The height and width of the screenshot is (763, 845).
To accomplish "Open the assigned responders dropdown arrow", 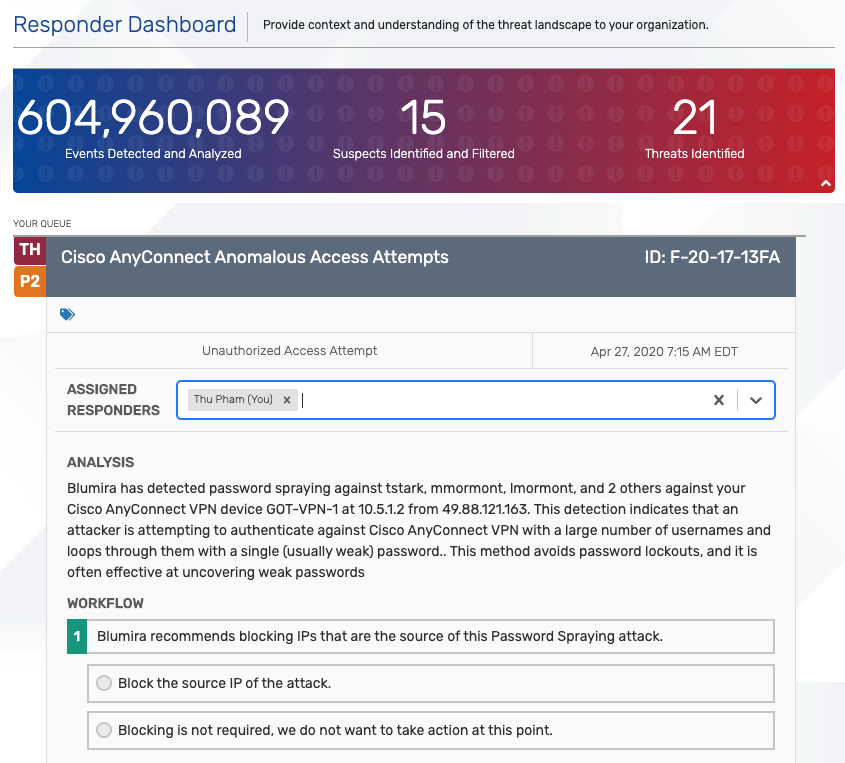I will coord(756,400).
